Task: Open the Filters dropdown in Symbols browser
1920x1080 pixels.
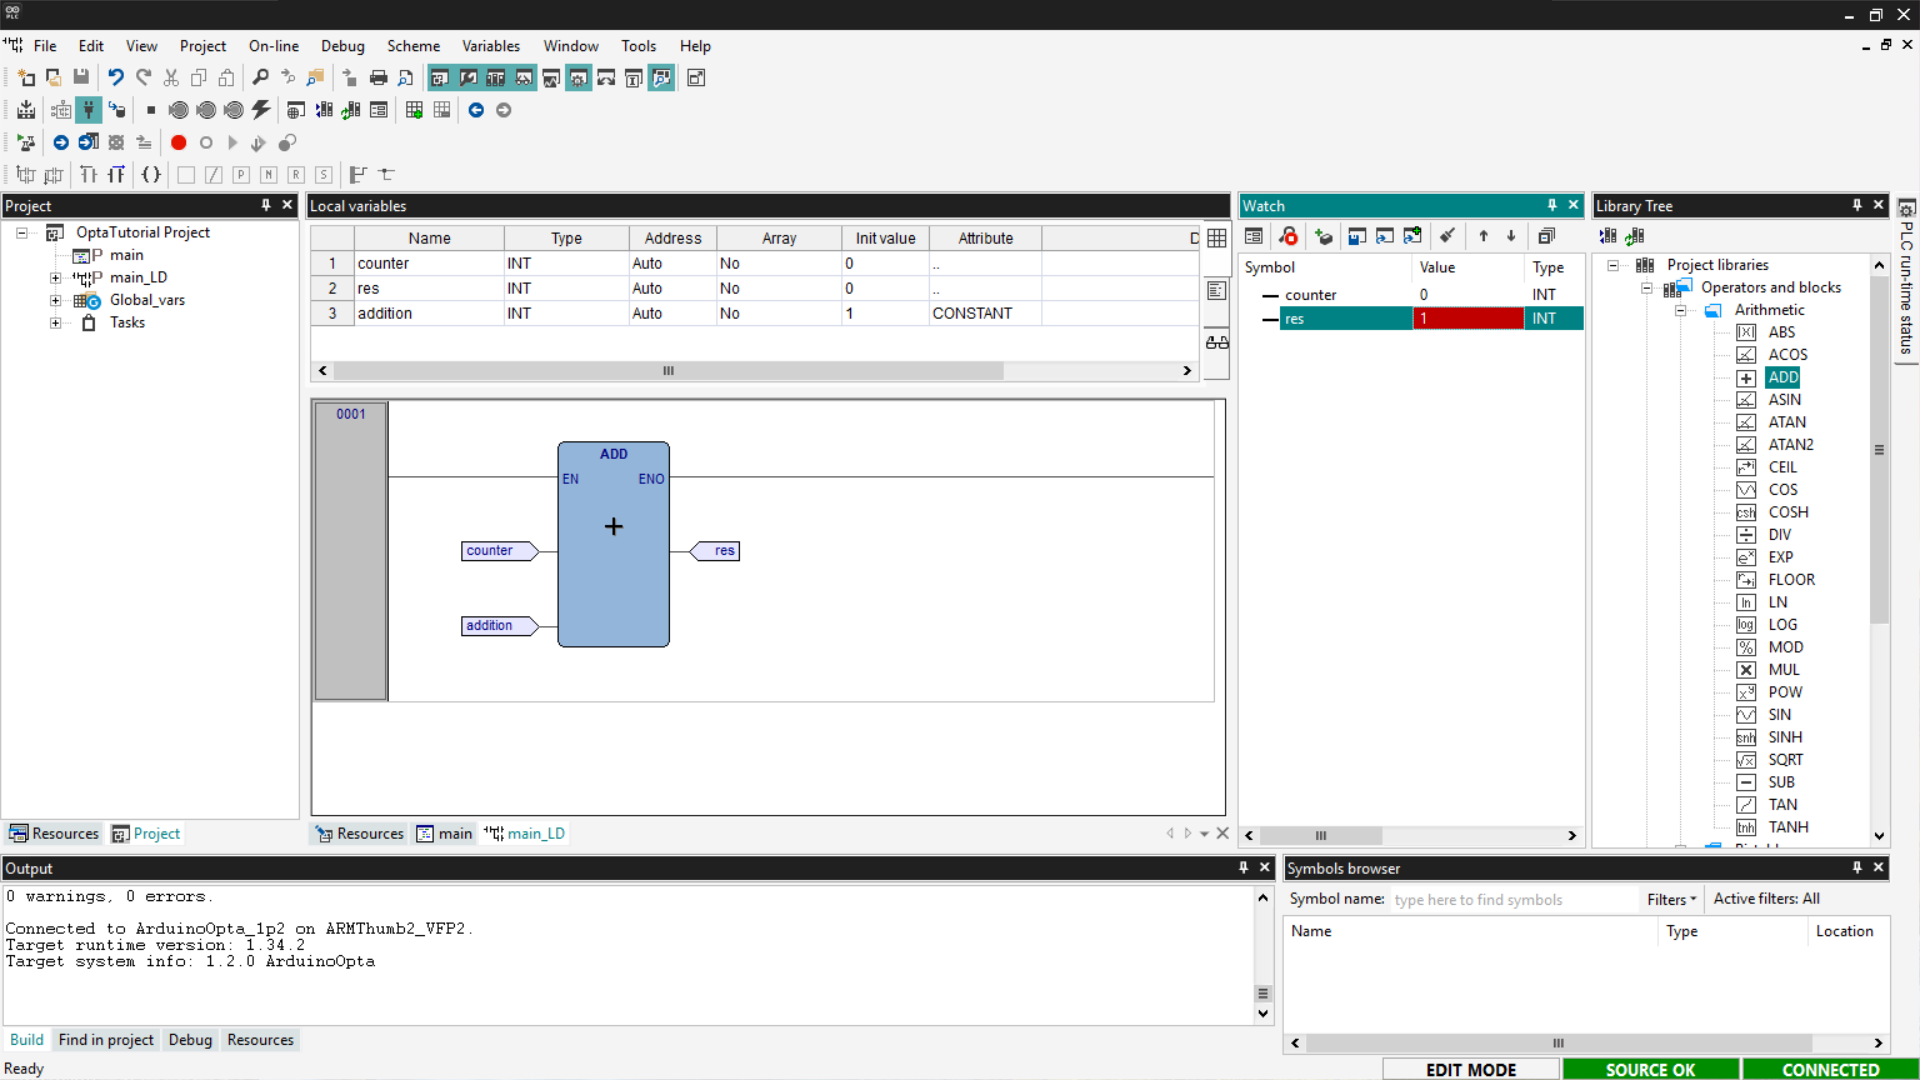Action: pyautogui.click(x=1671, y=899)
